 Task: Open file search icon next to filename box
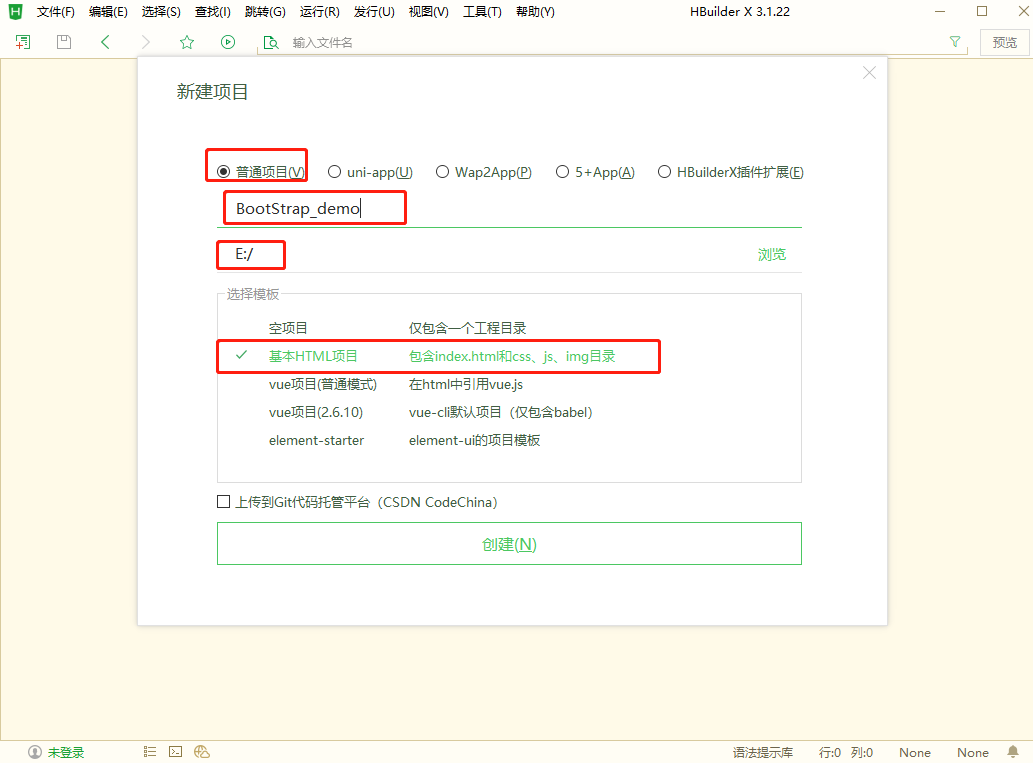270,42
